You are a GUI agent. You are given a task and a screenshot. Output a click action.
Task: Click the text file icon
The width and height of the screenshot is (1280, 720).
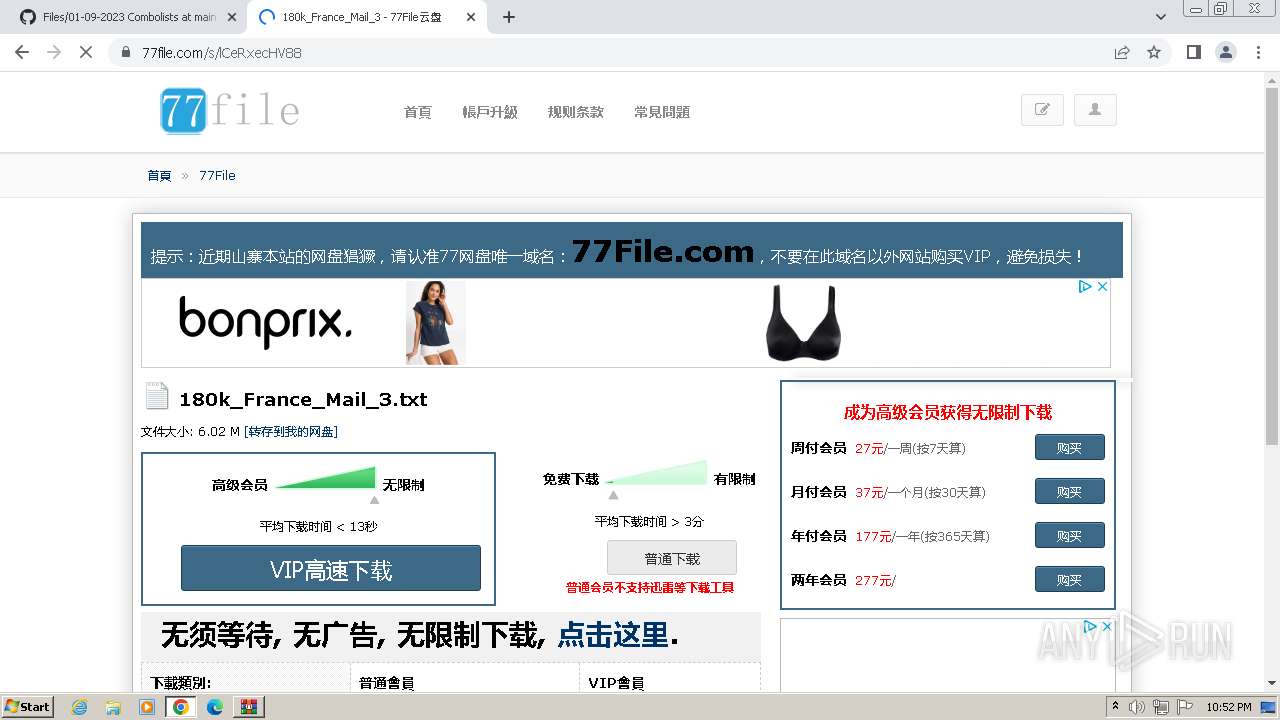coord(157,396)
